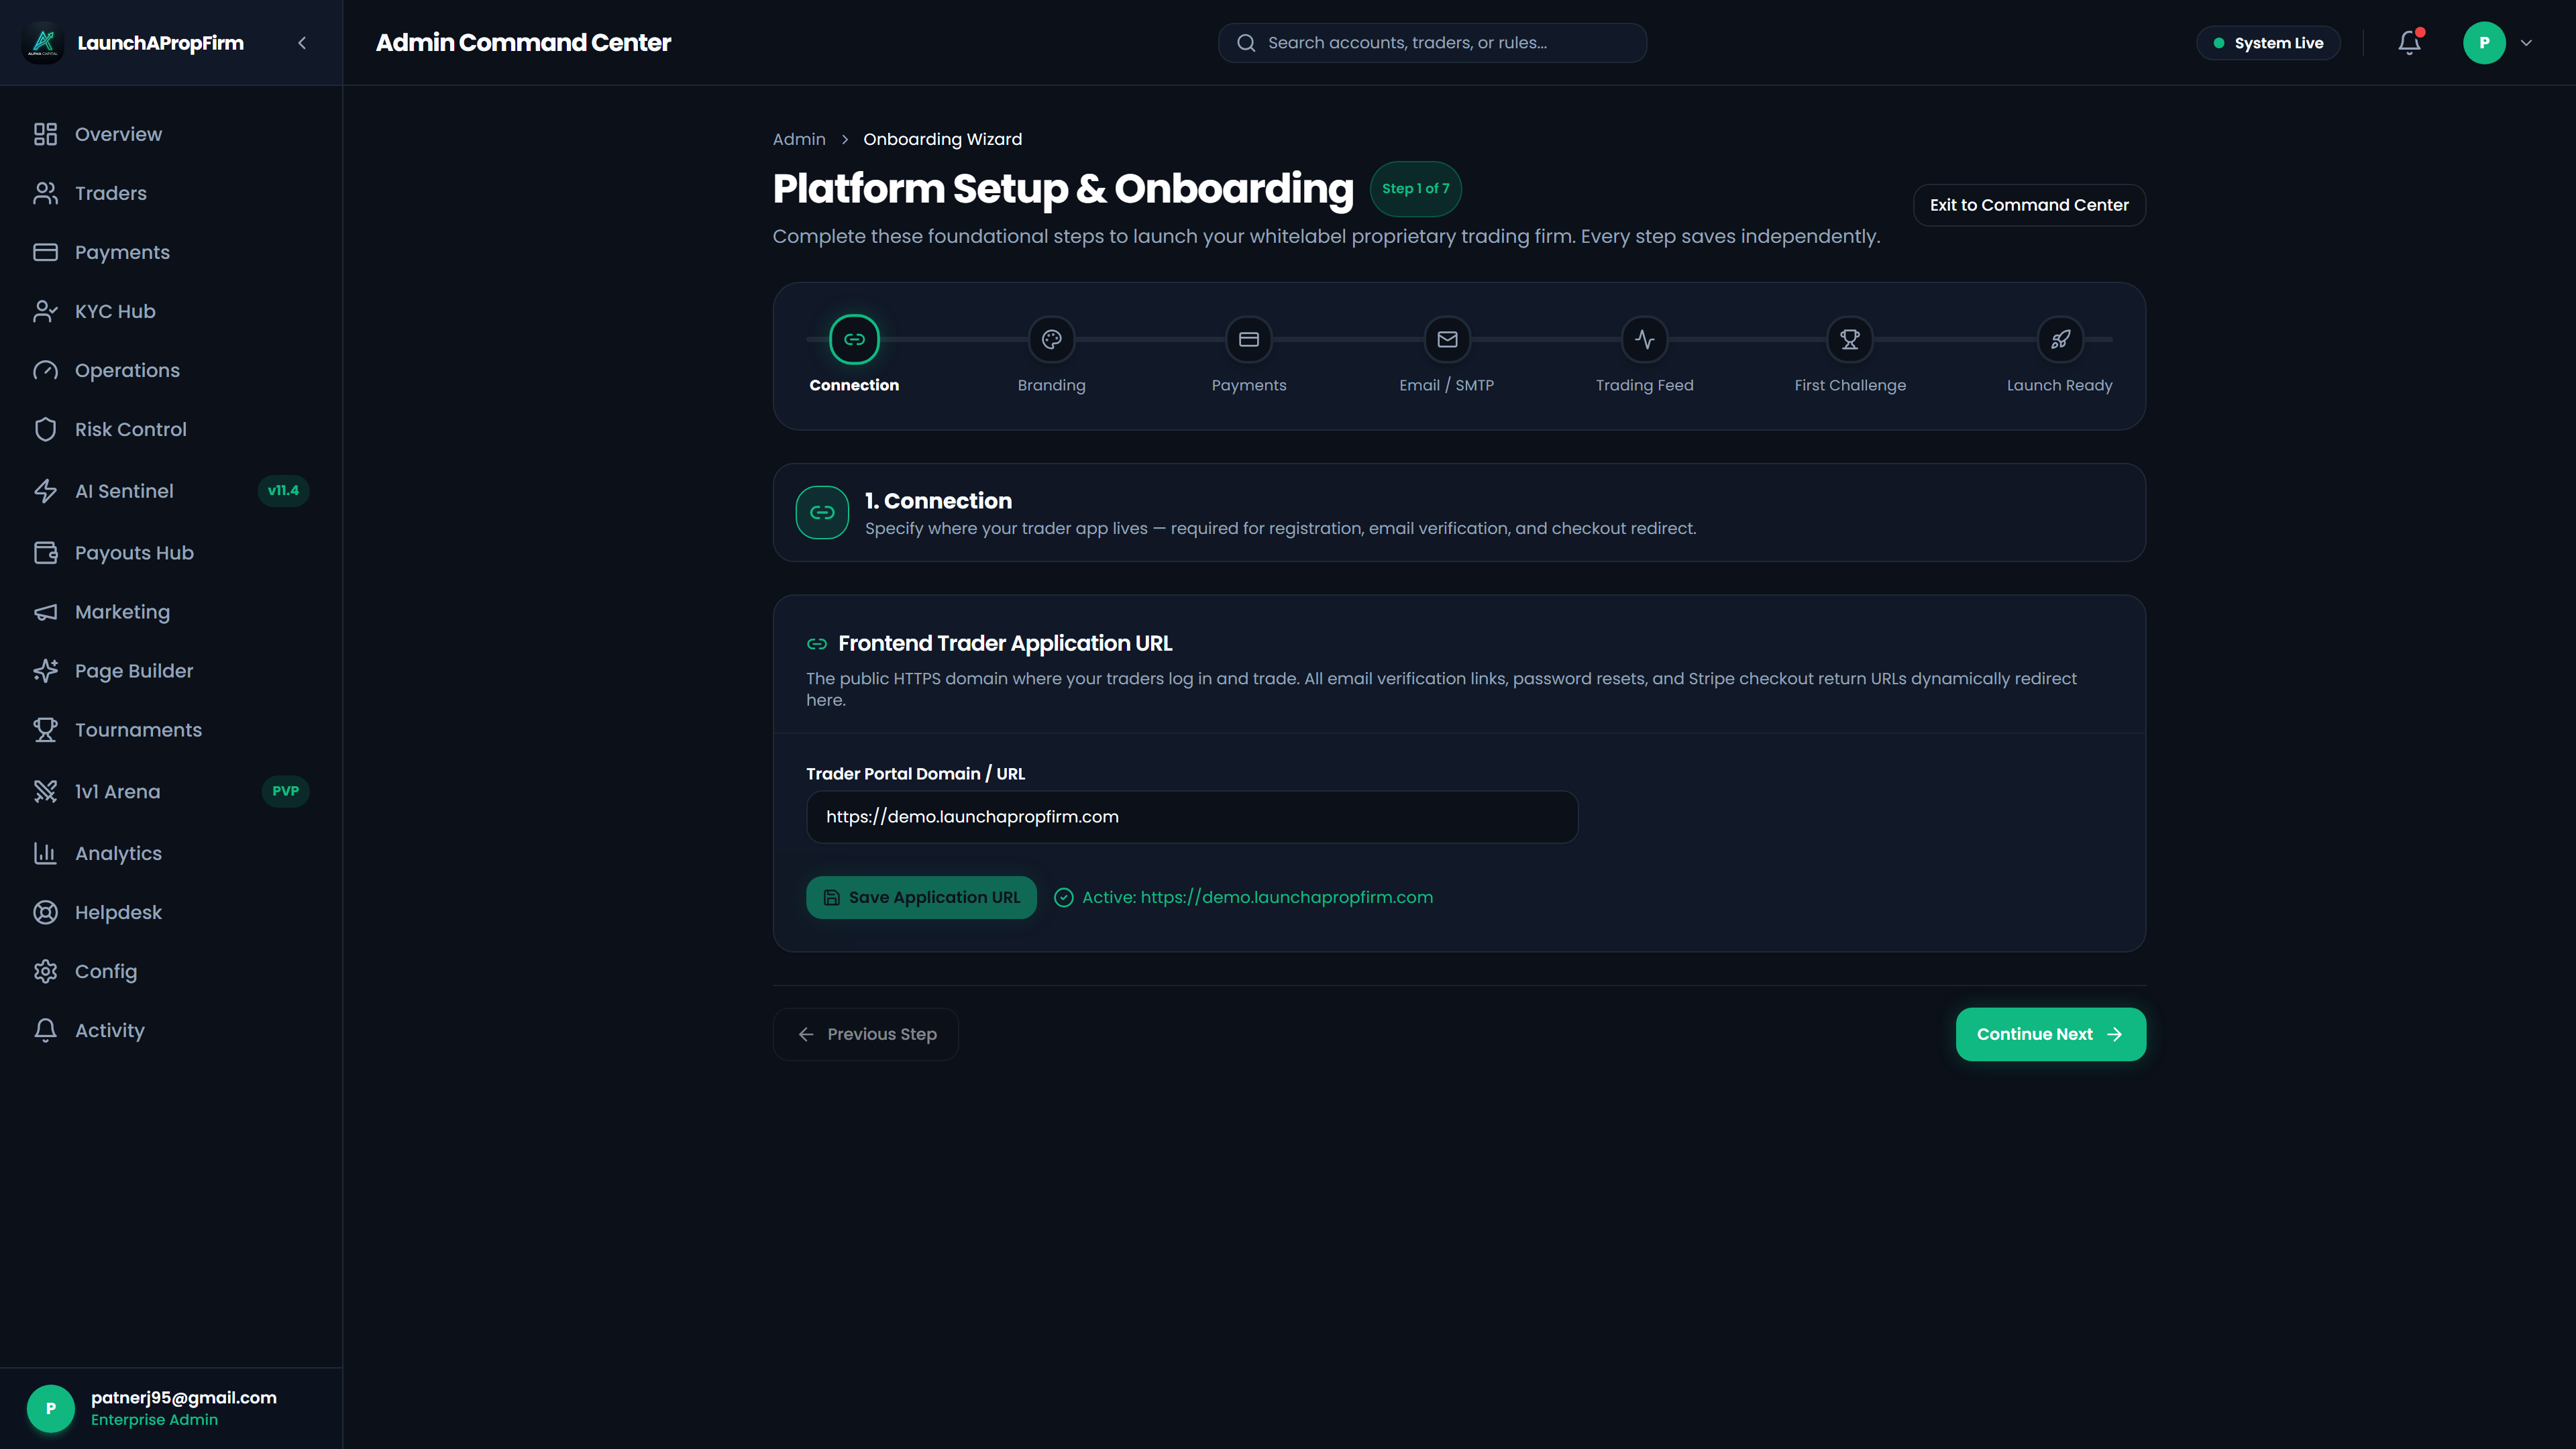This screenshot has height=1449, width=2576.
Task: Click the v11.4 badge next to AI Sentinel
Action: 284,491
